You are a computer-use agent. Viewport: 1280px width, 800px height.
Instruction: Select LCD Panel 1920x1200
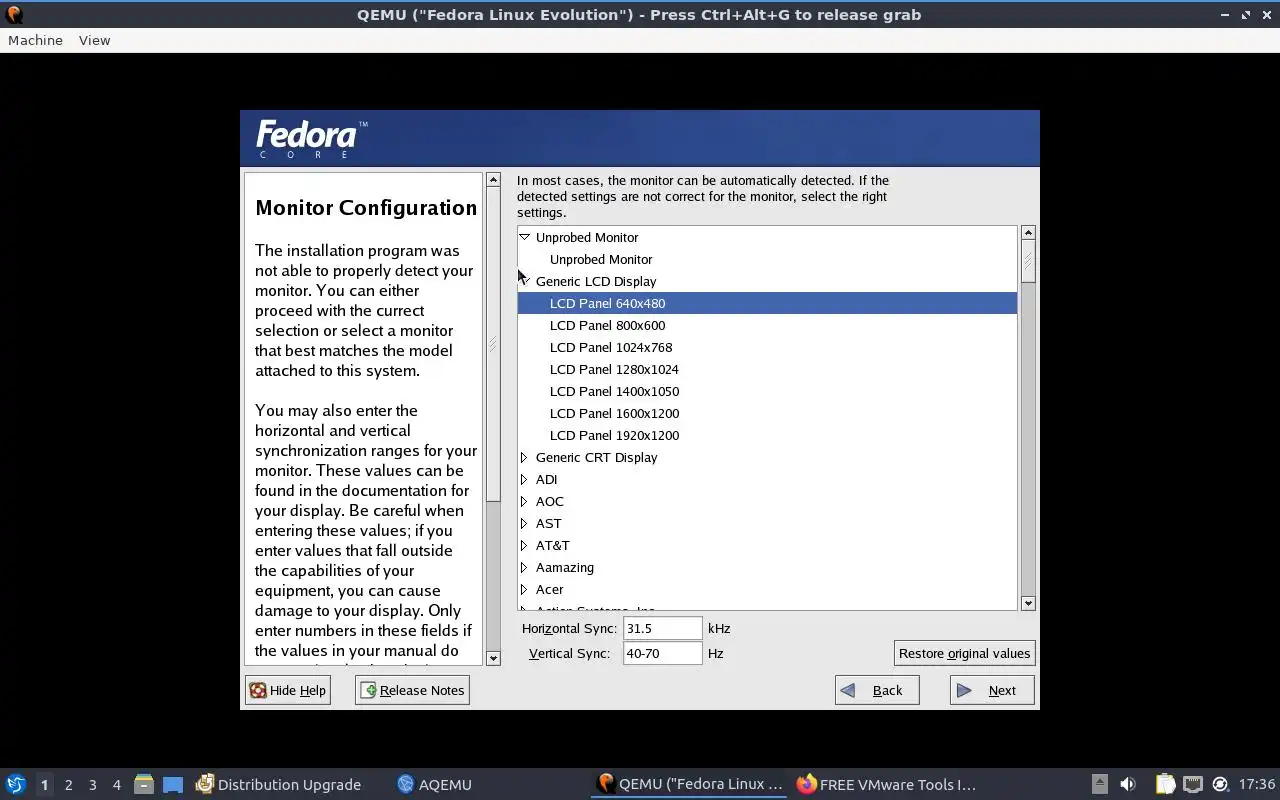click(x=767, y=435)
